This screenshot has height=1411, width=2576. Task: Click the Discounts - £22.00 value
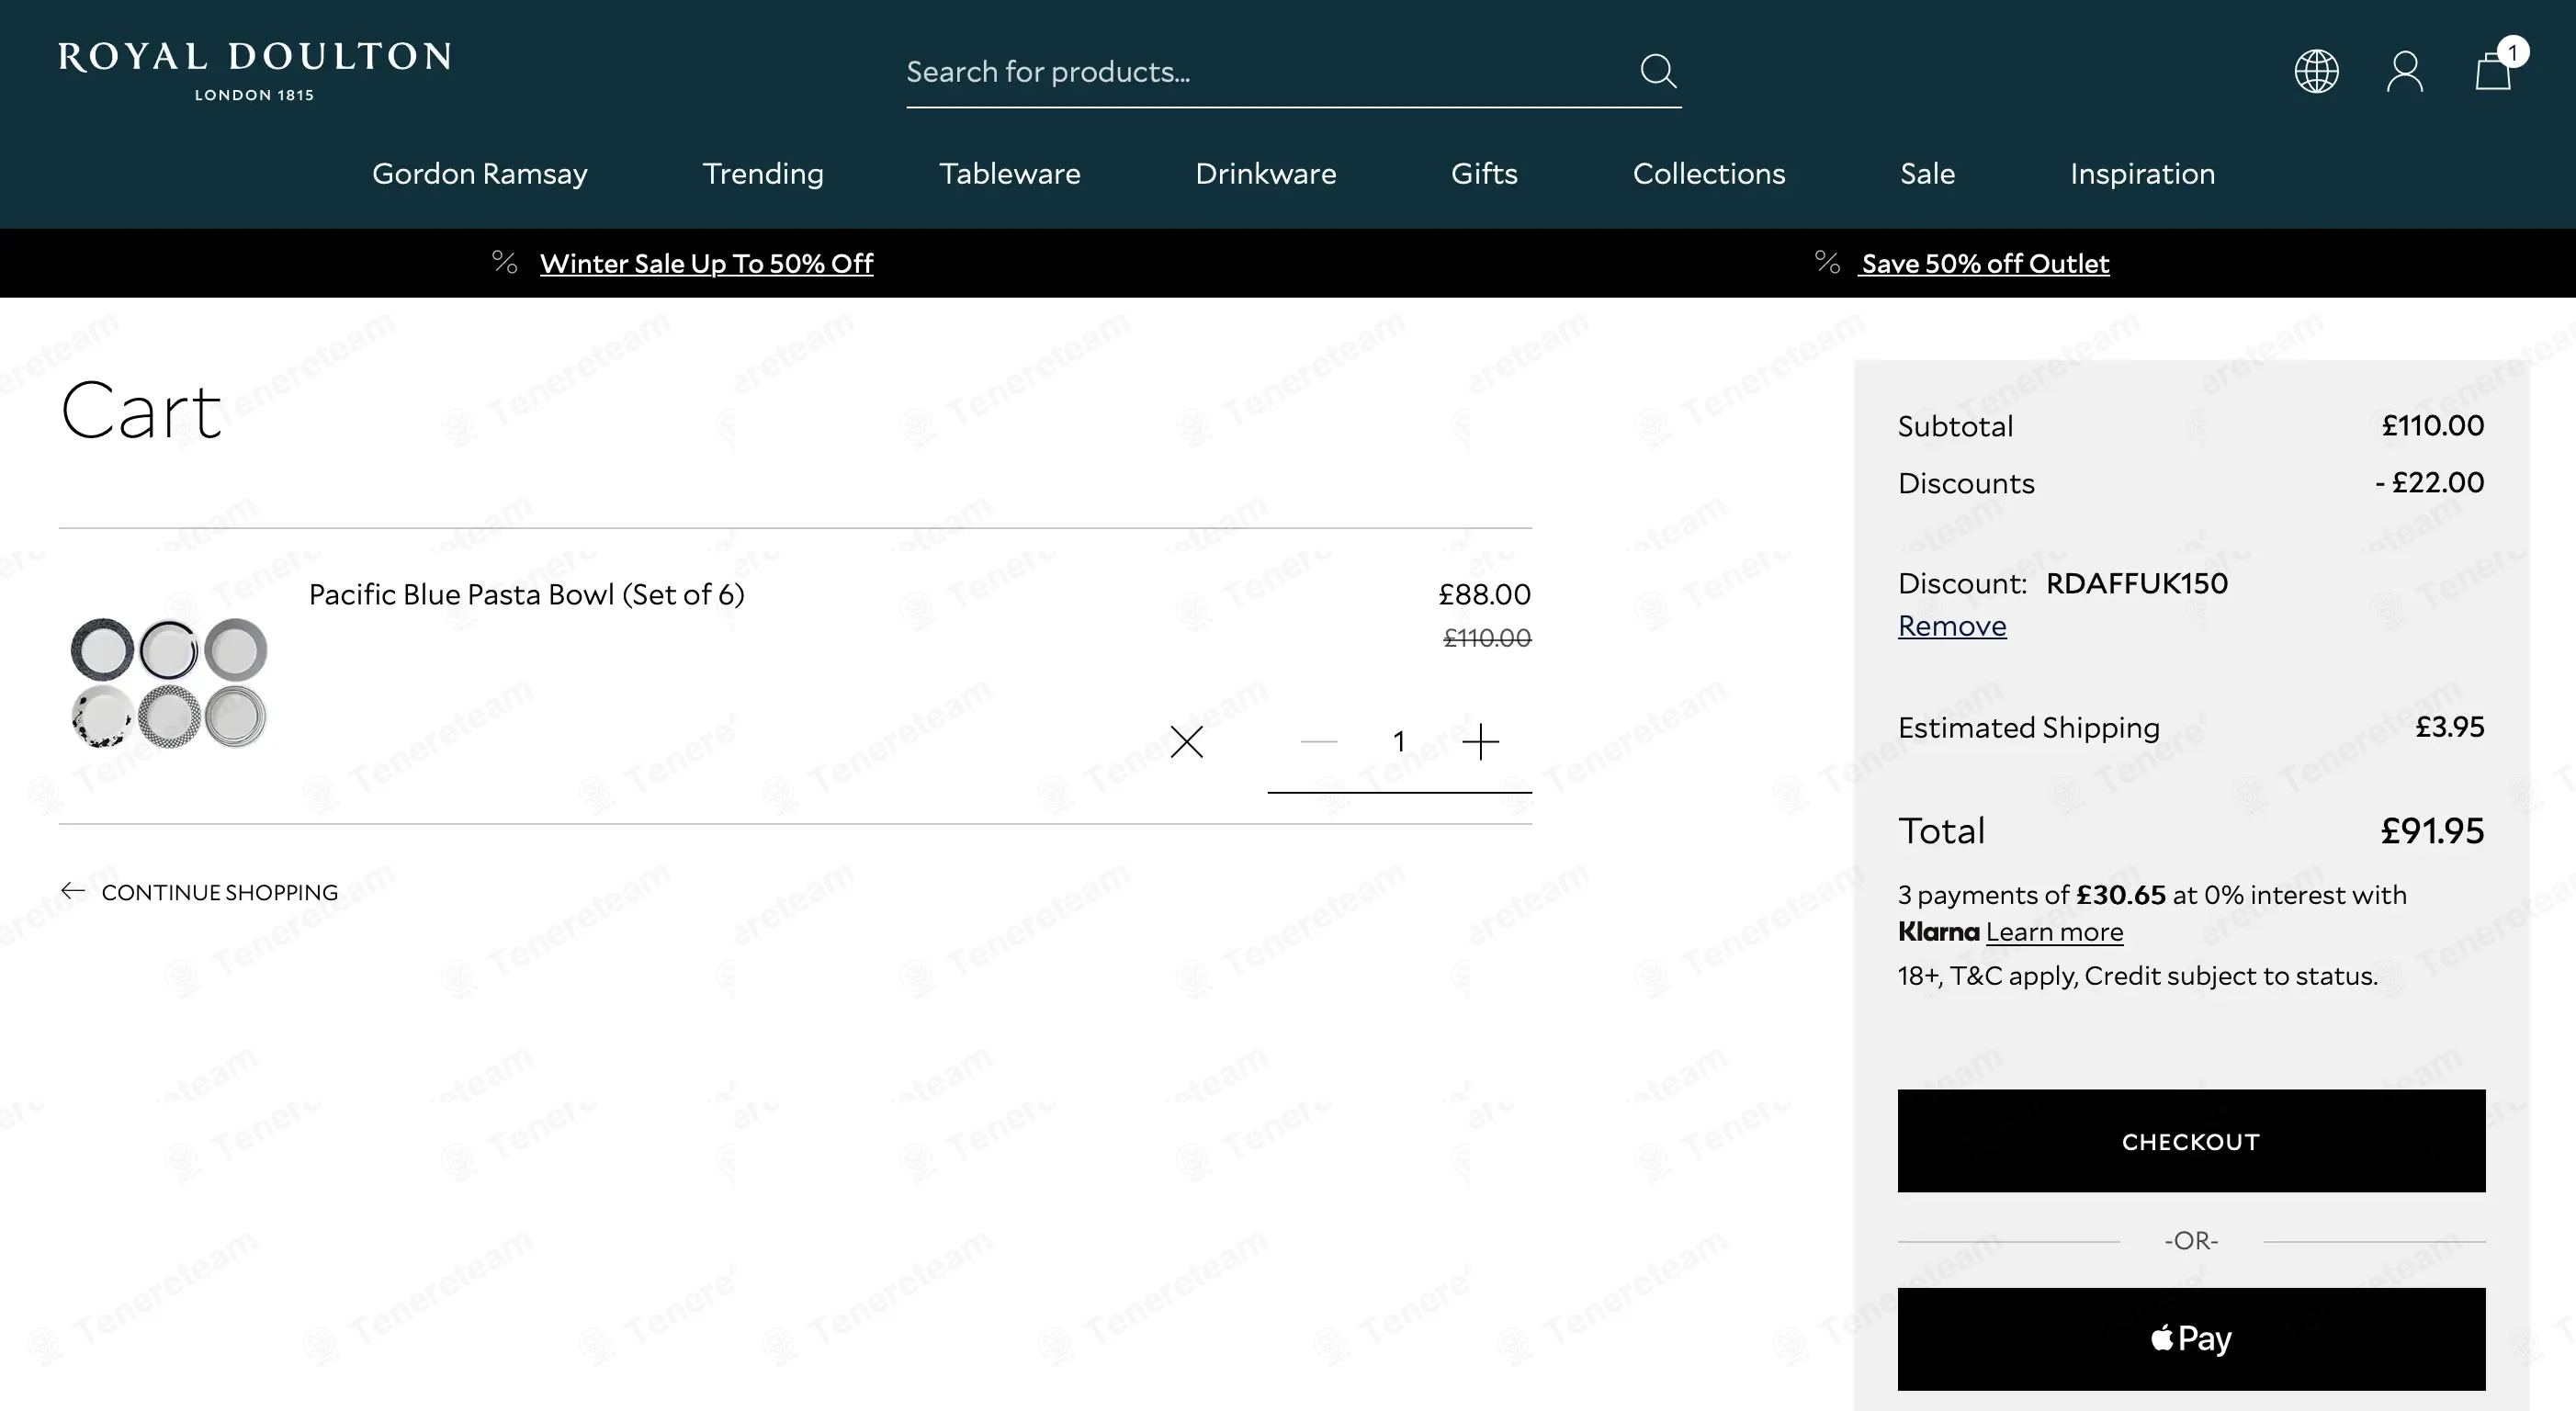pyautogui.click(x=2430, y=483)
